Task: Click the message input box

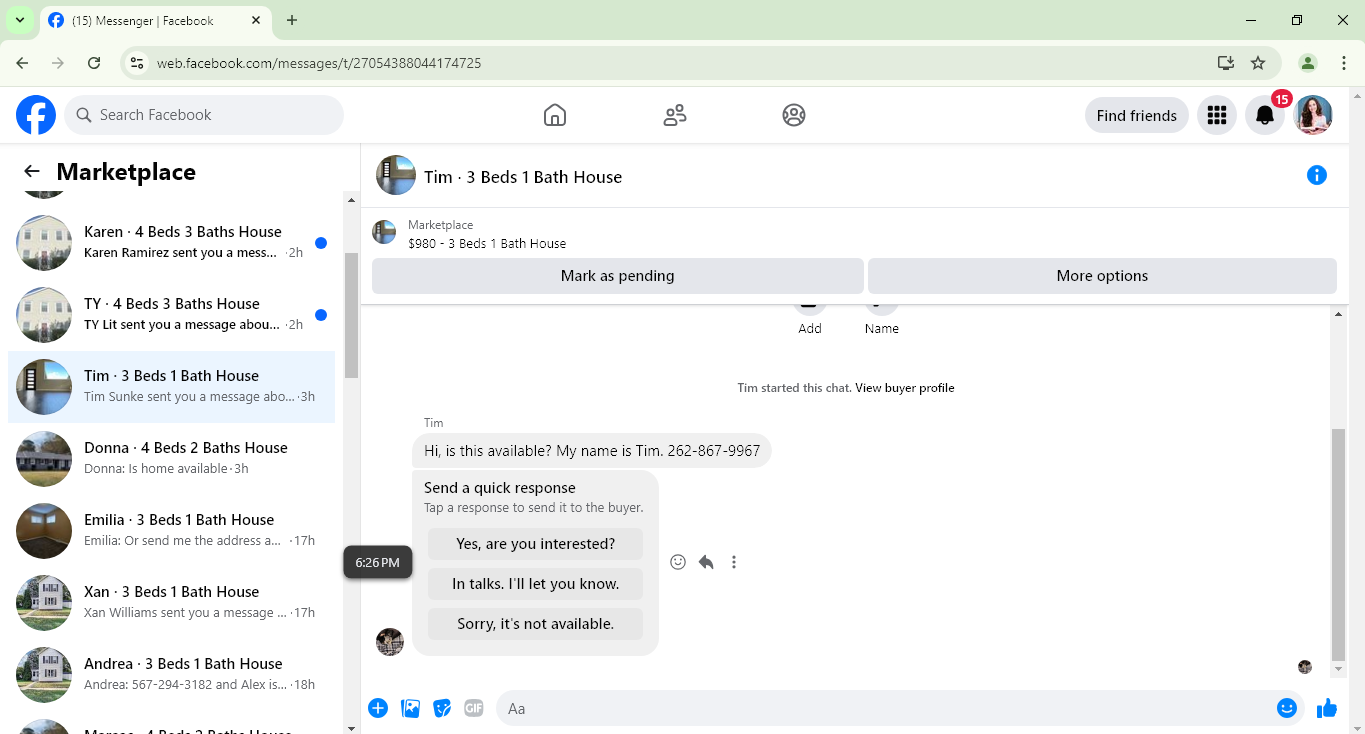Action: click(885, 708)
